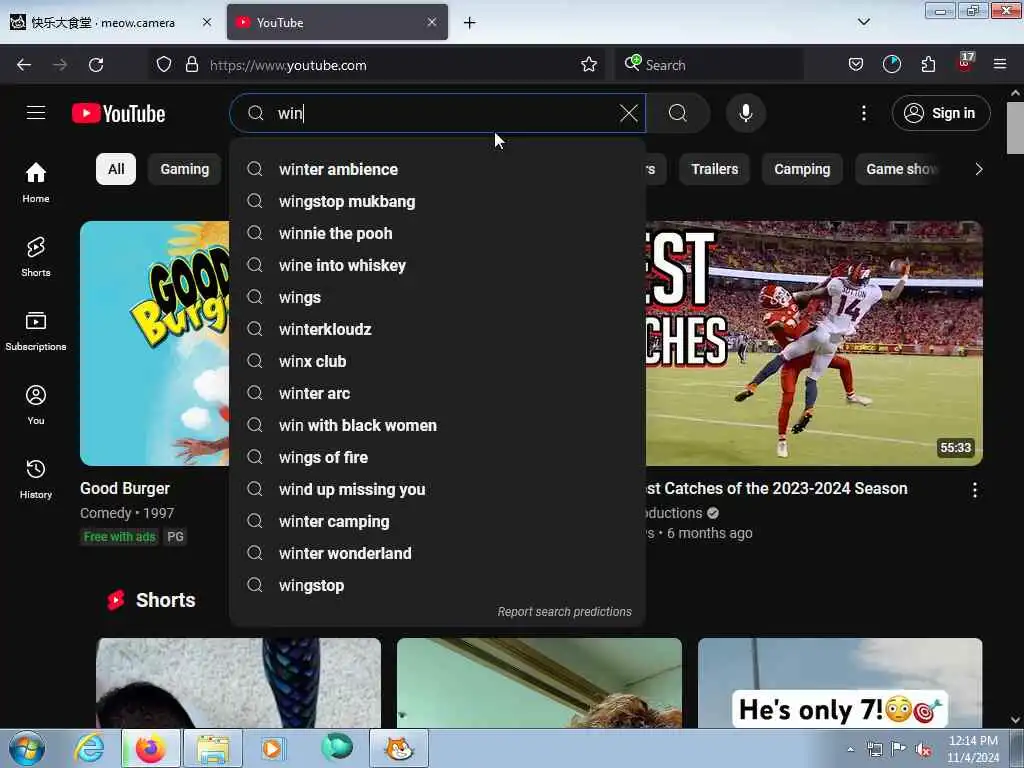Choose suggestion 'winter arc'
Image resolution: width=1024 pixels, height=768 pixels.
(x=438, y=393)
